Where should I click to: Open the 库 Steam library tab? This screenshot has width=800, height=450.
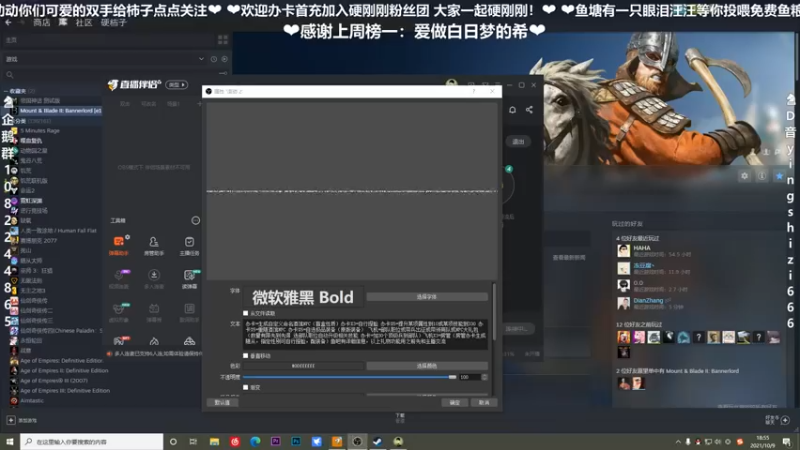point(63,22)
